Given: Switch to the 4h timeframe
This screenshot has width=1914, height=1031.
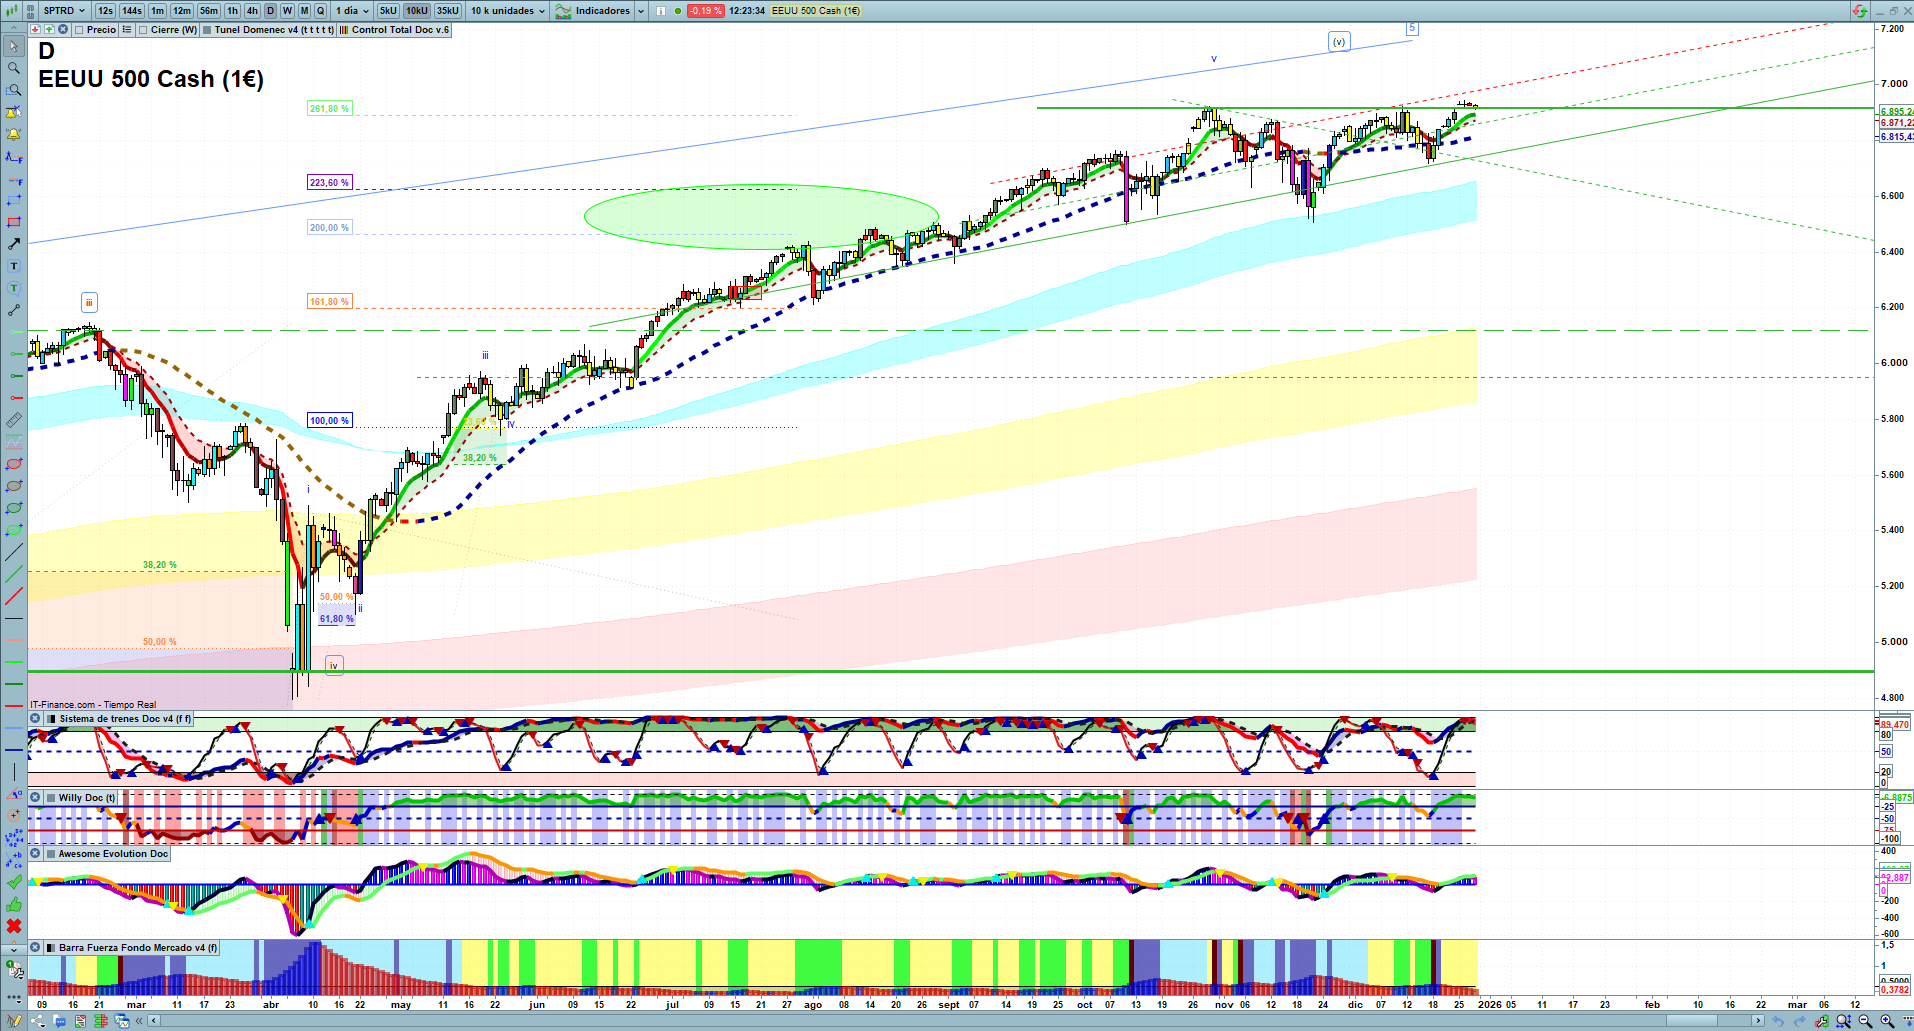Looking at the screenshot, I should (x=252, y=11).
